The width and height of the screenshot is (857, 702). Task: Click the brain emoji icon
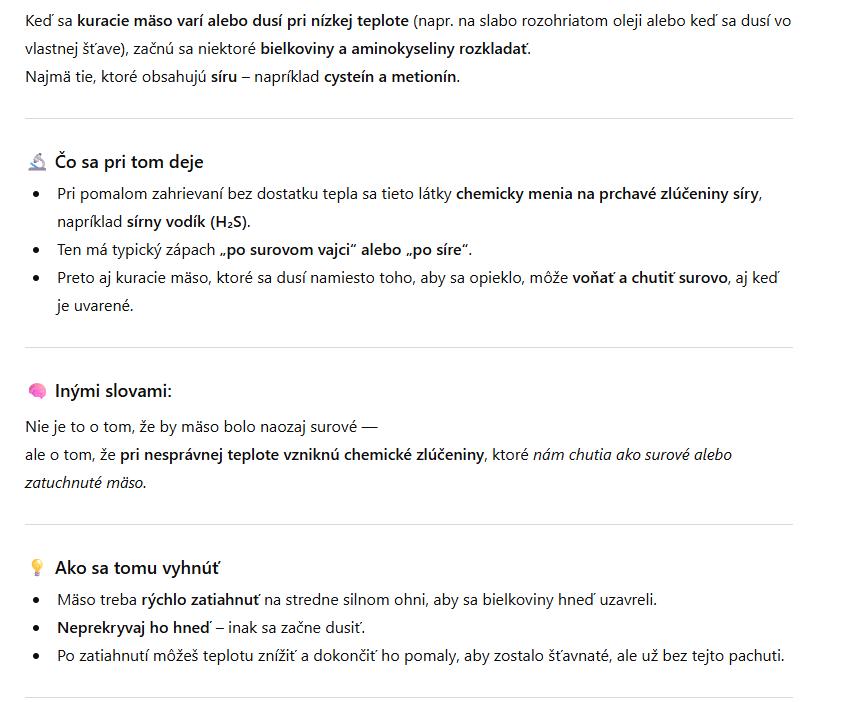(37, 391)
